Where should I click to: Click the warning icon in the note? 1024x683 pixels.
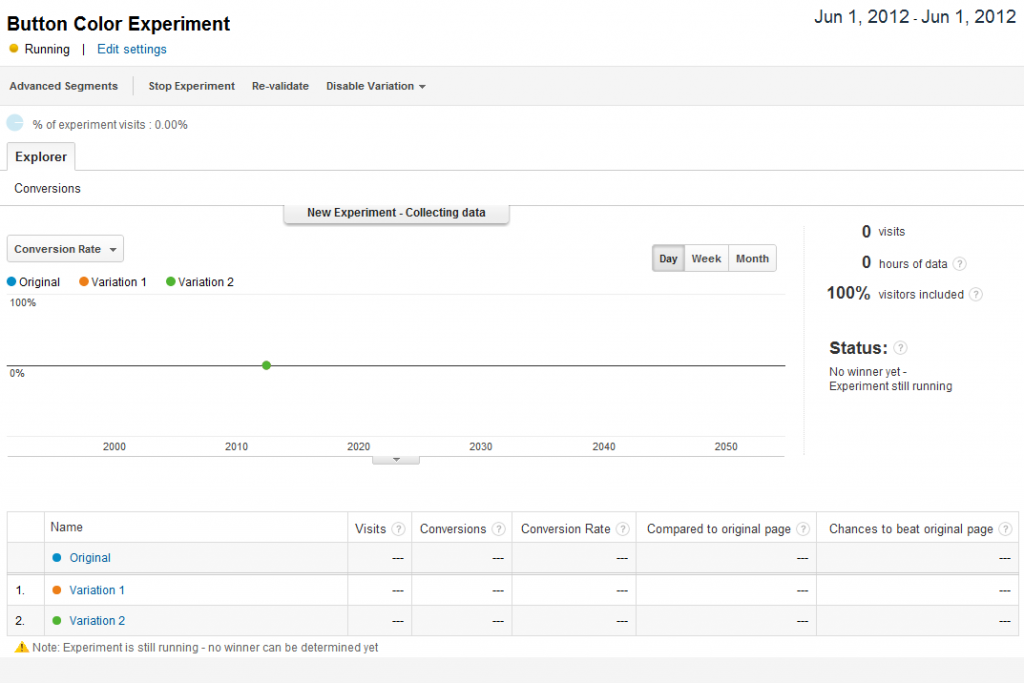pyautogui.click(x=22, y=647)
